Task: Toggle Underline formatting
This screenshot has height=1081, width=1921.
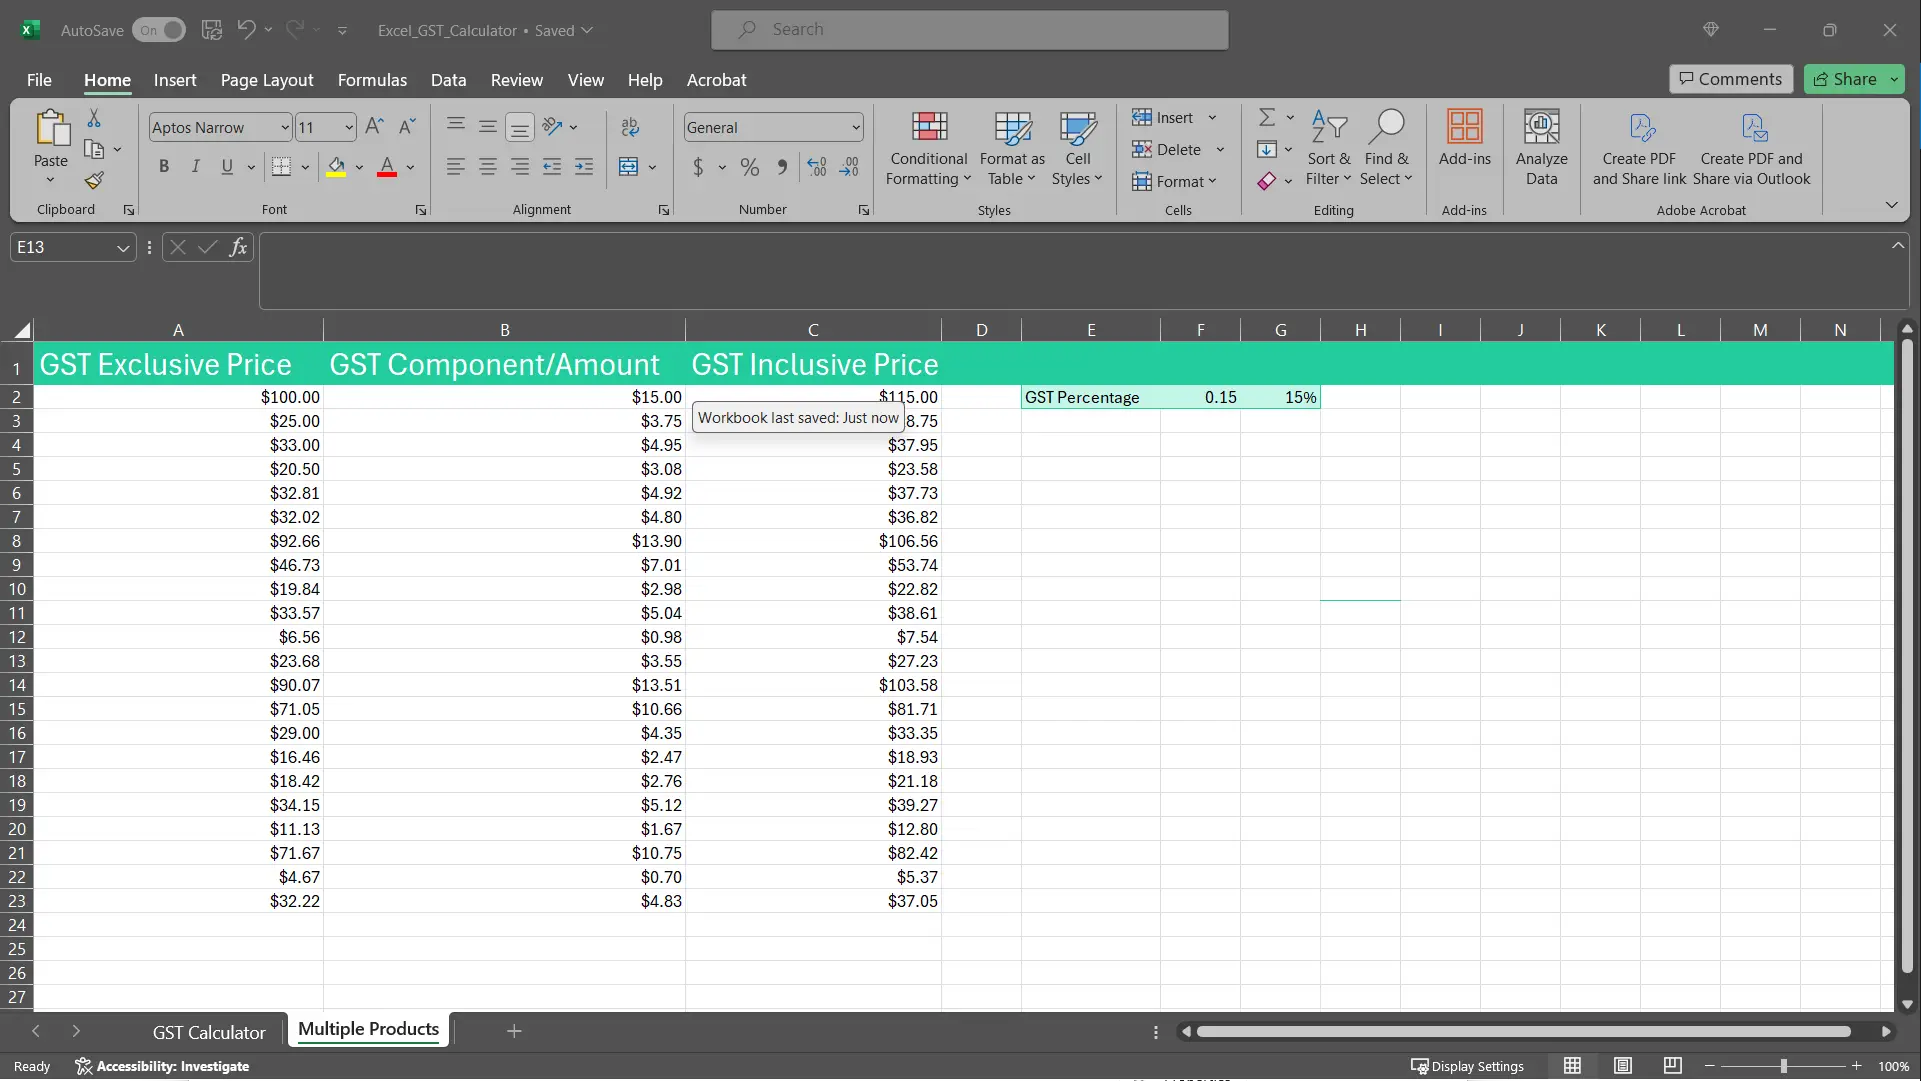Action: [227, 167]
